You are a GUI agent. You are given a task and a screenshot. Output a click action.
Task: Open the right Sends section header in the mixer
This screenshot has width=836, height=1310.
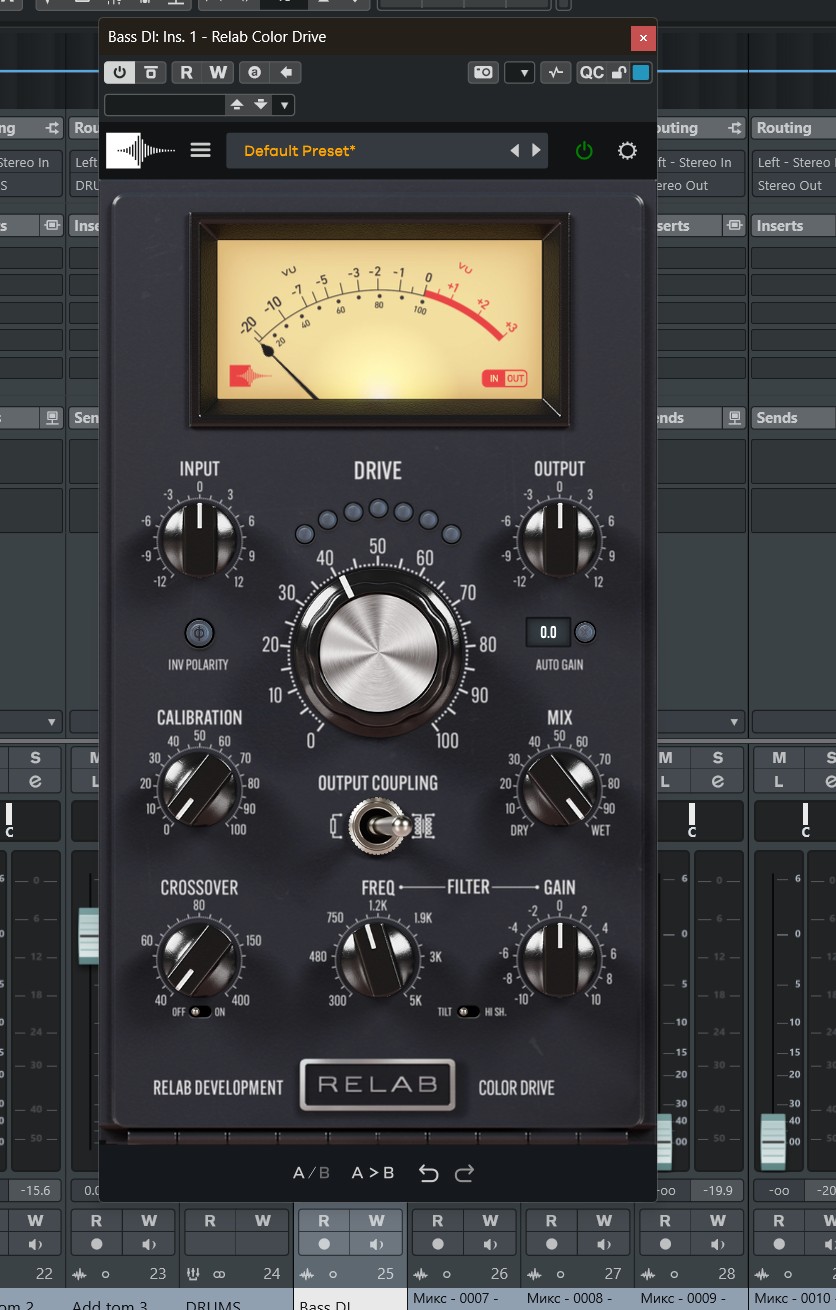(x=793, y=418)
